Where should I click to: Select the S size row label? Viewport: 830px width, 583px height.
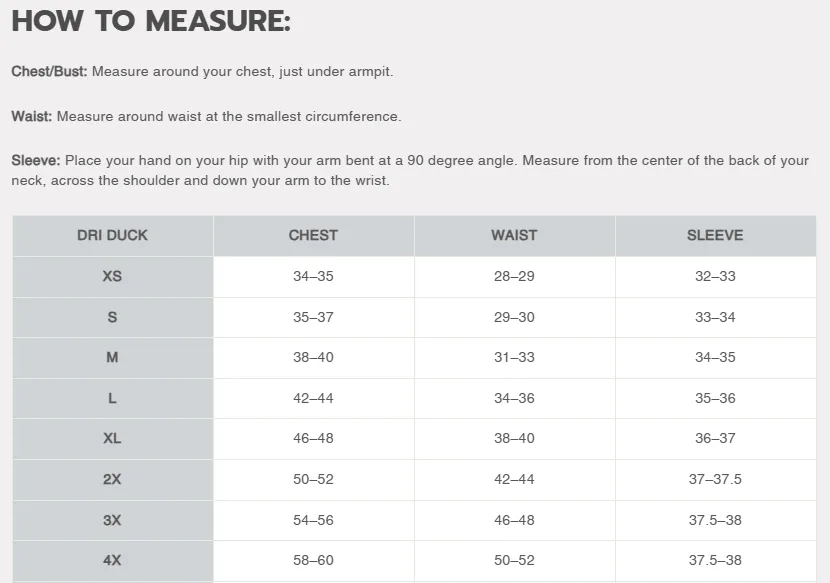point(112,317)
